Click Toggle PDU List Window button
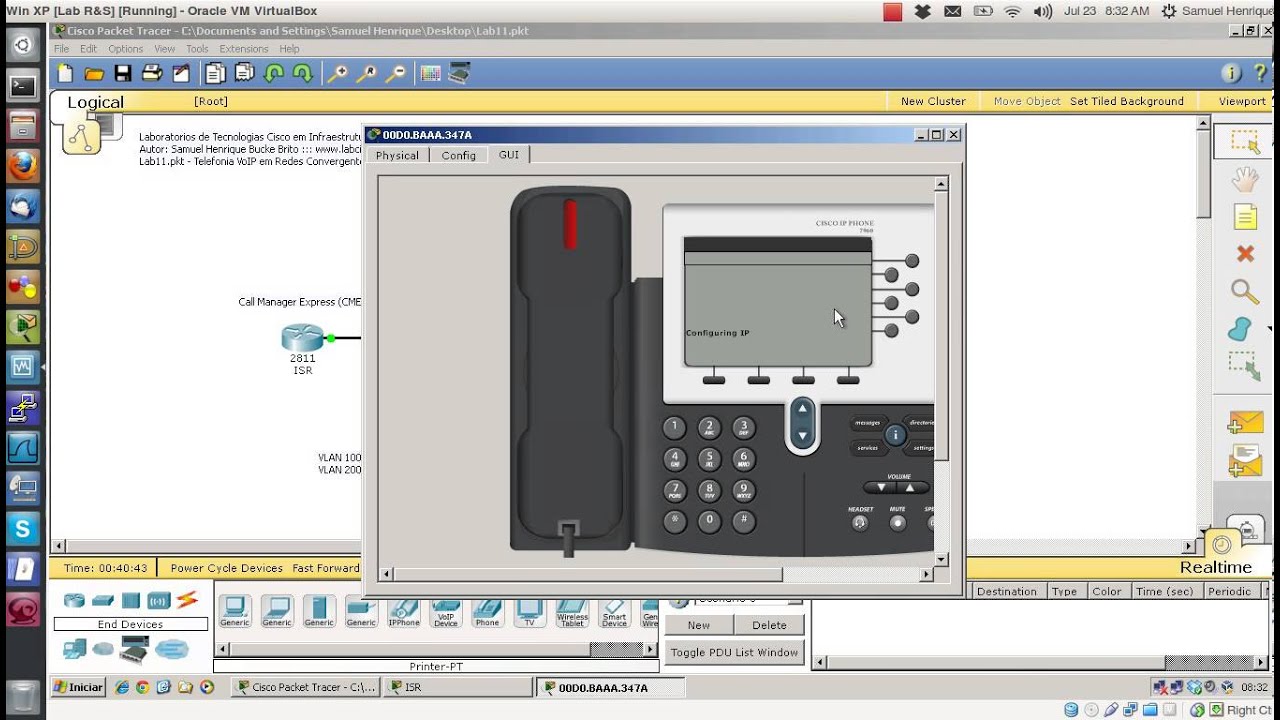Viewport: 1280px width, 720px height. pyautogui.click(x=734, y=653)
